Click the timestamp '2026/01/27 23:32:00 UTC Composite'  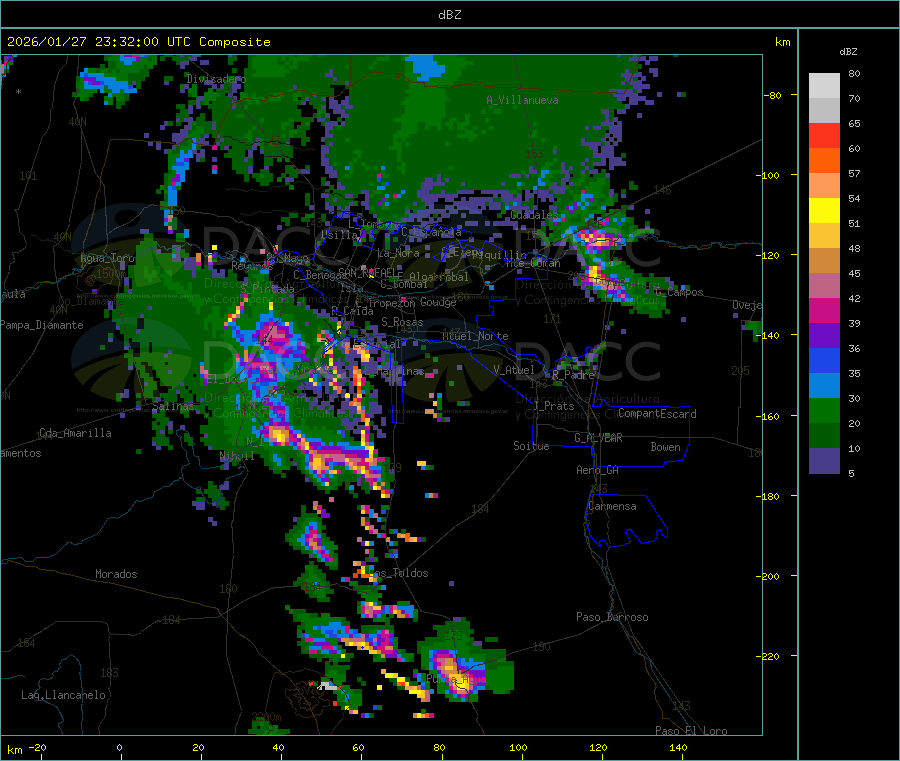[138, 42]
